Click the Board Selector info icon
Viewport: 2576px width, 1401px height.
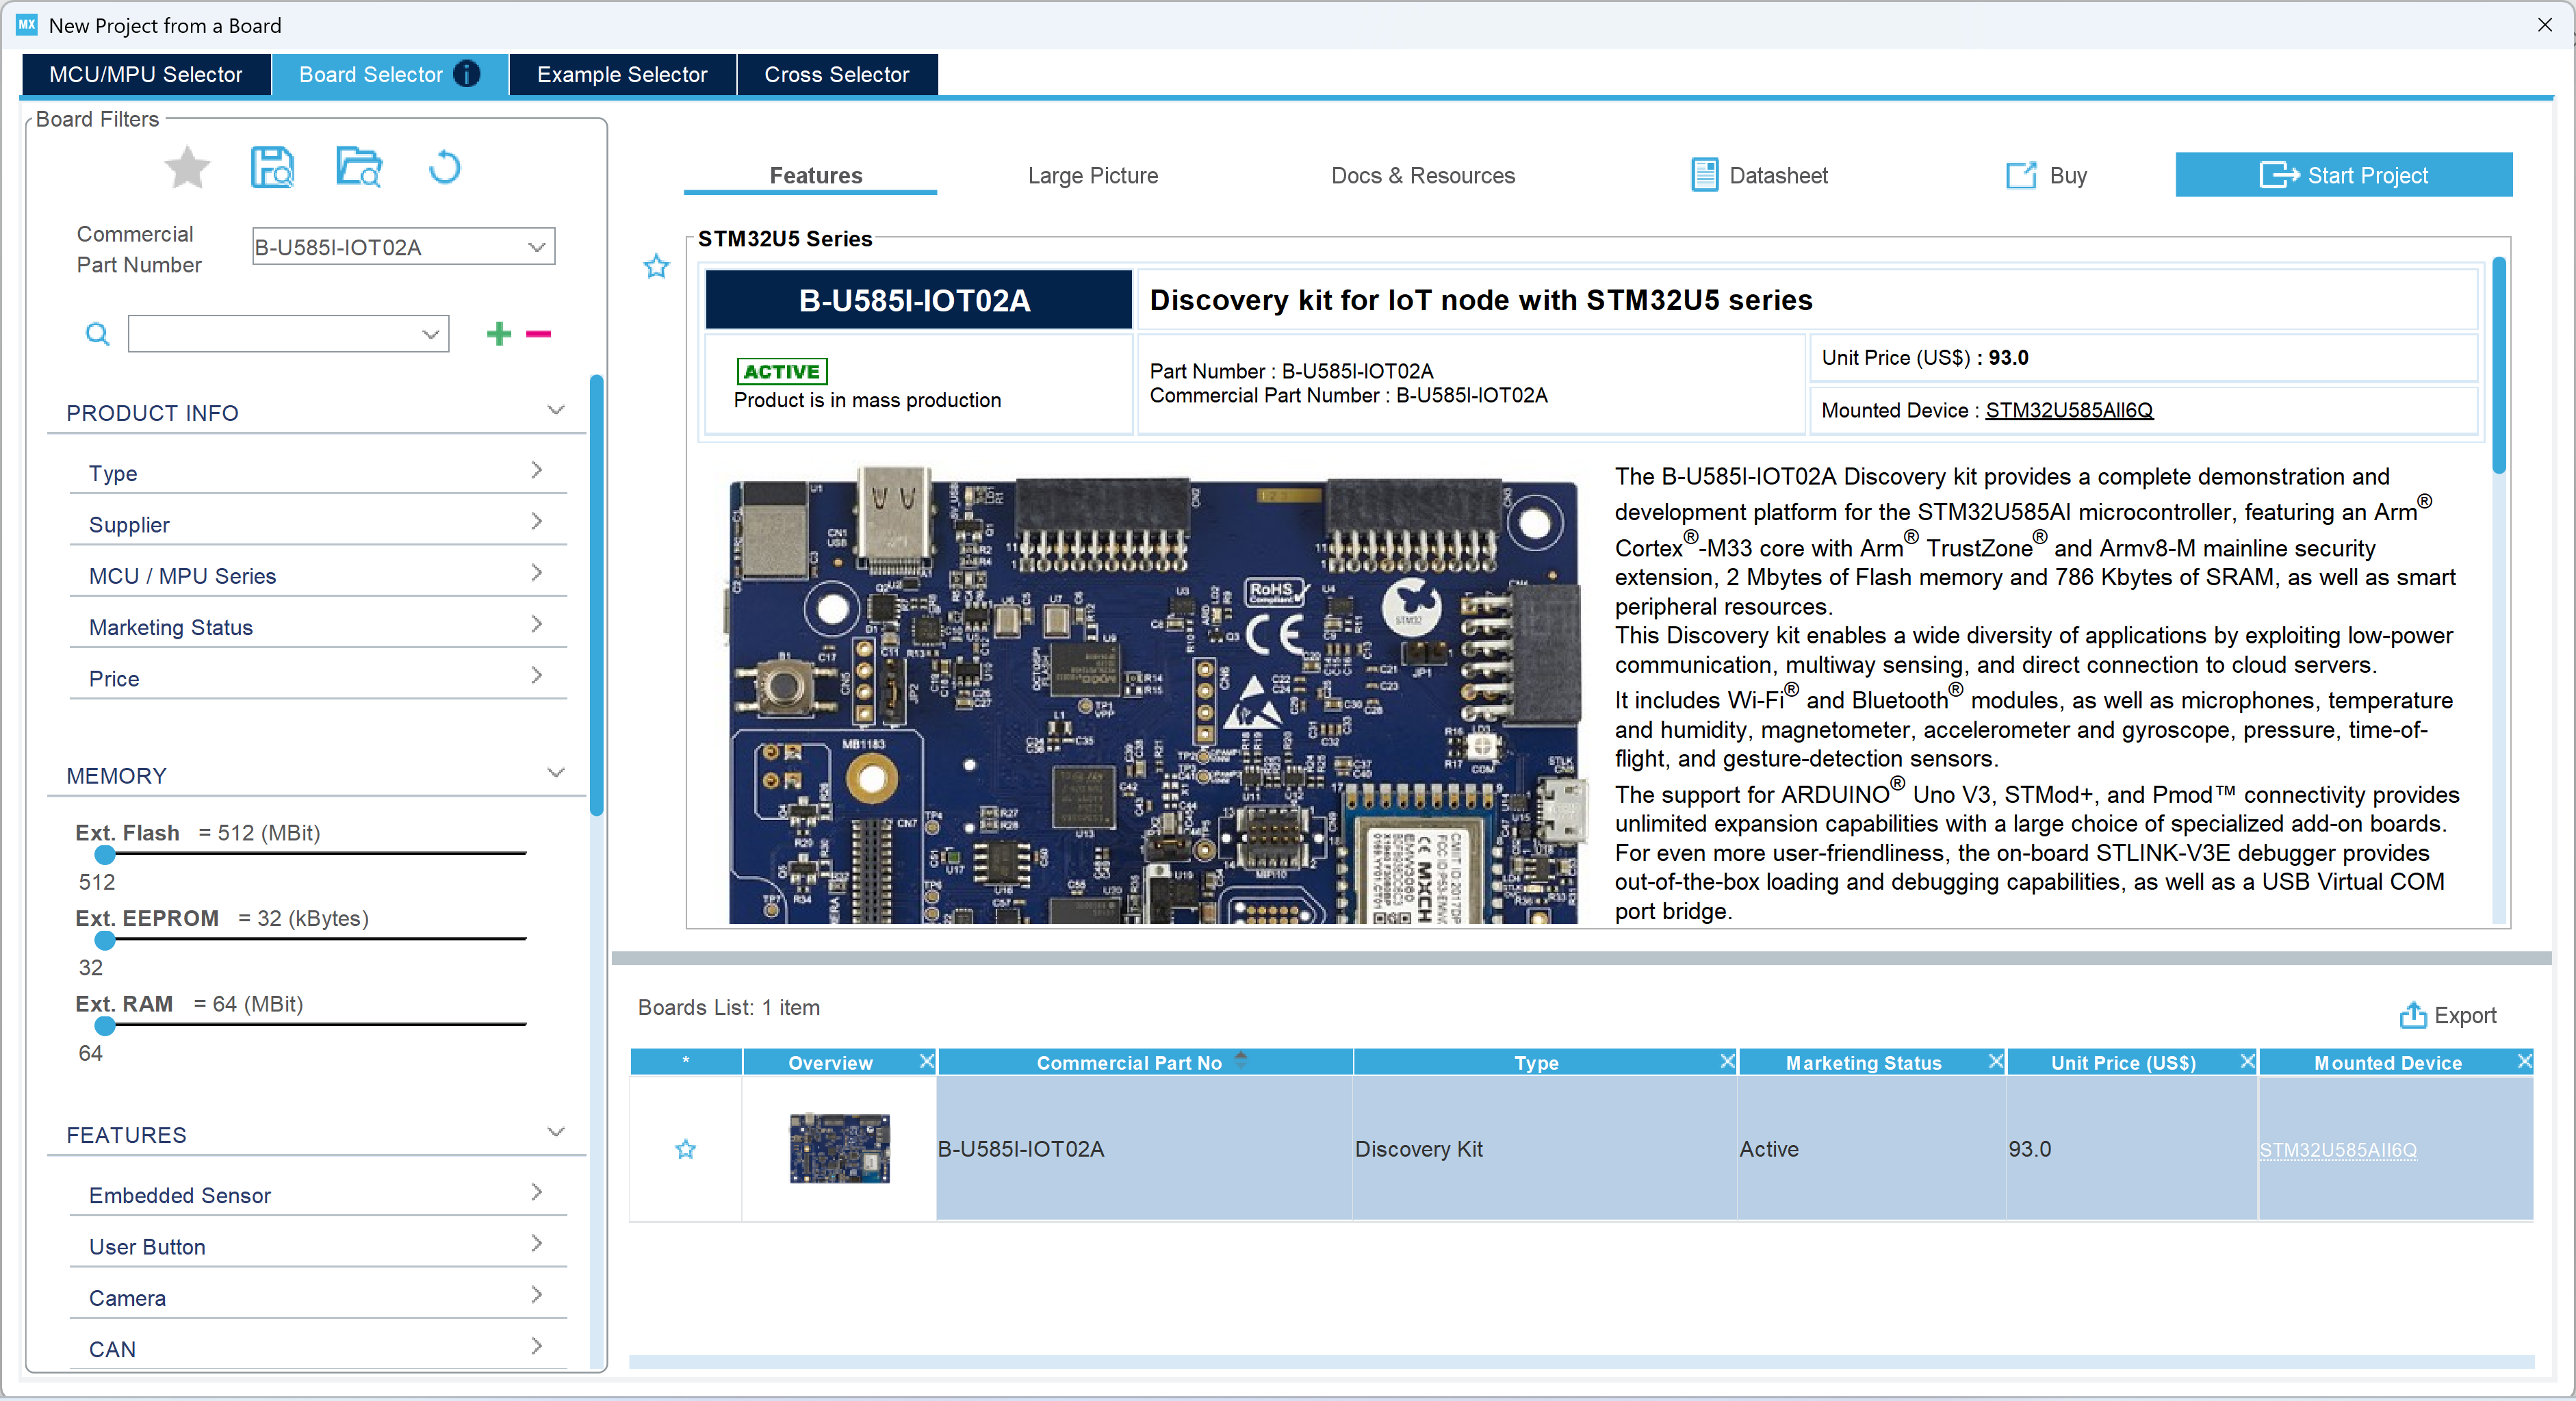467,74
